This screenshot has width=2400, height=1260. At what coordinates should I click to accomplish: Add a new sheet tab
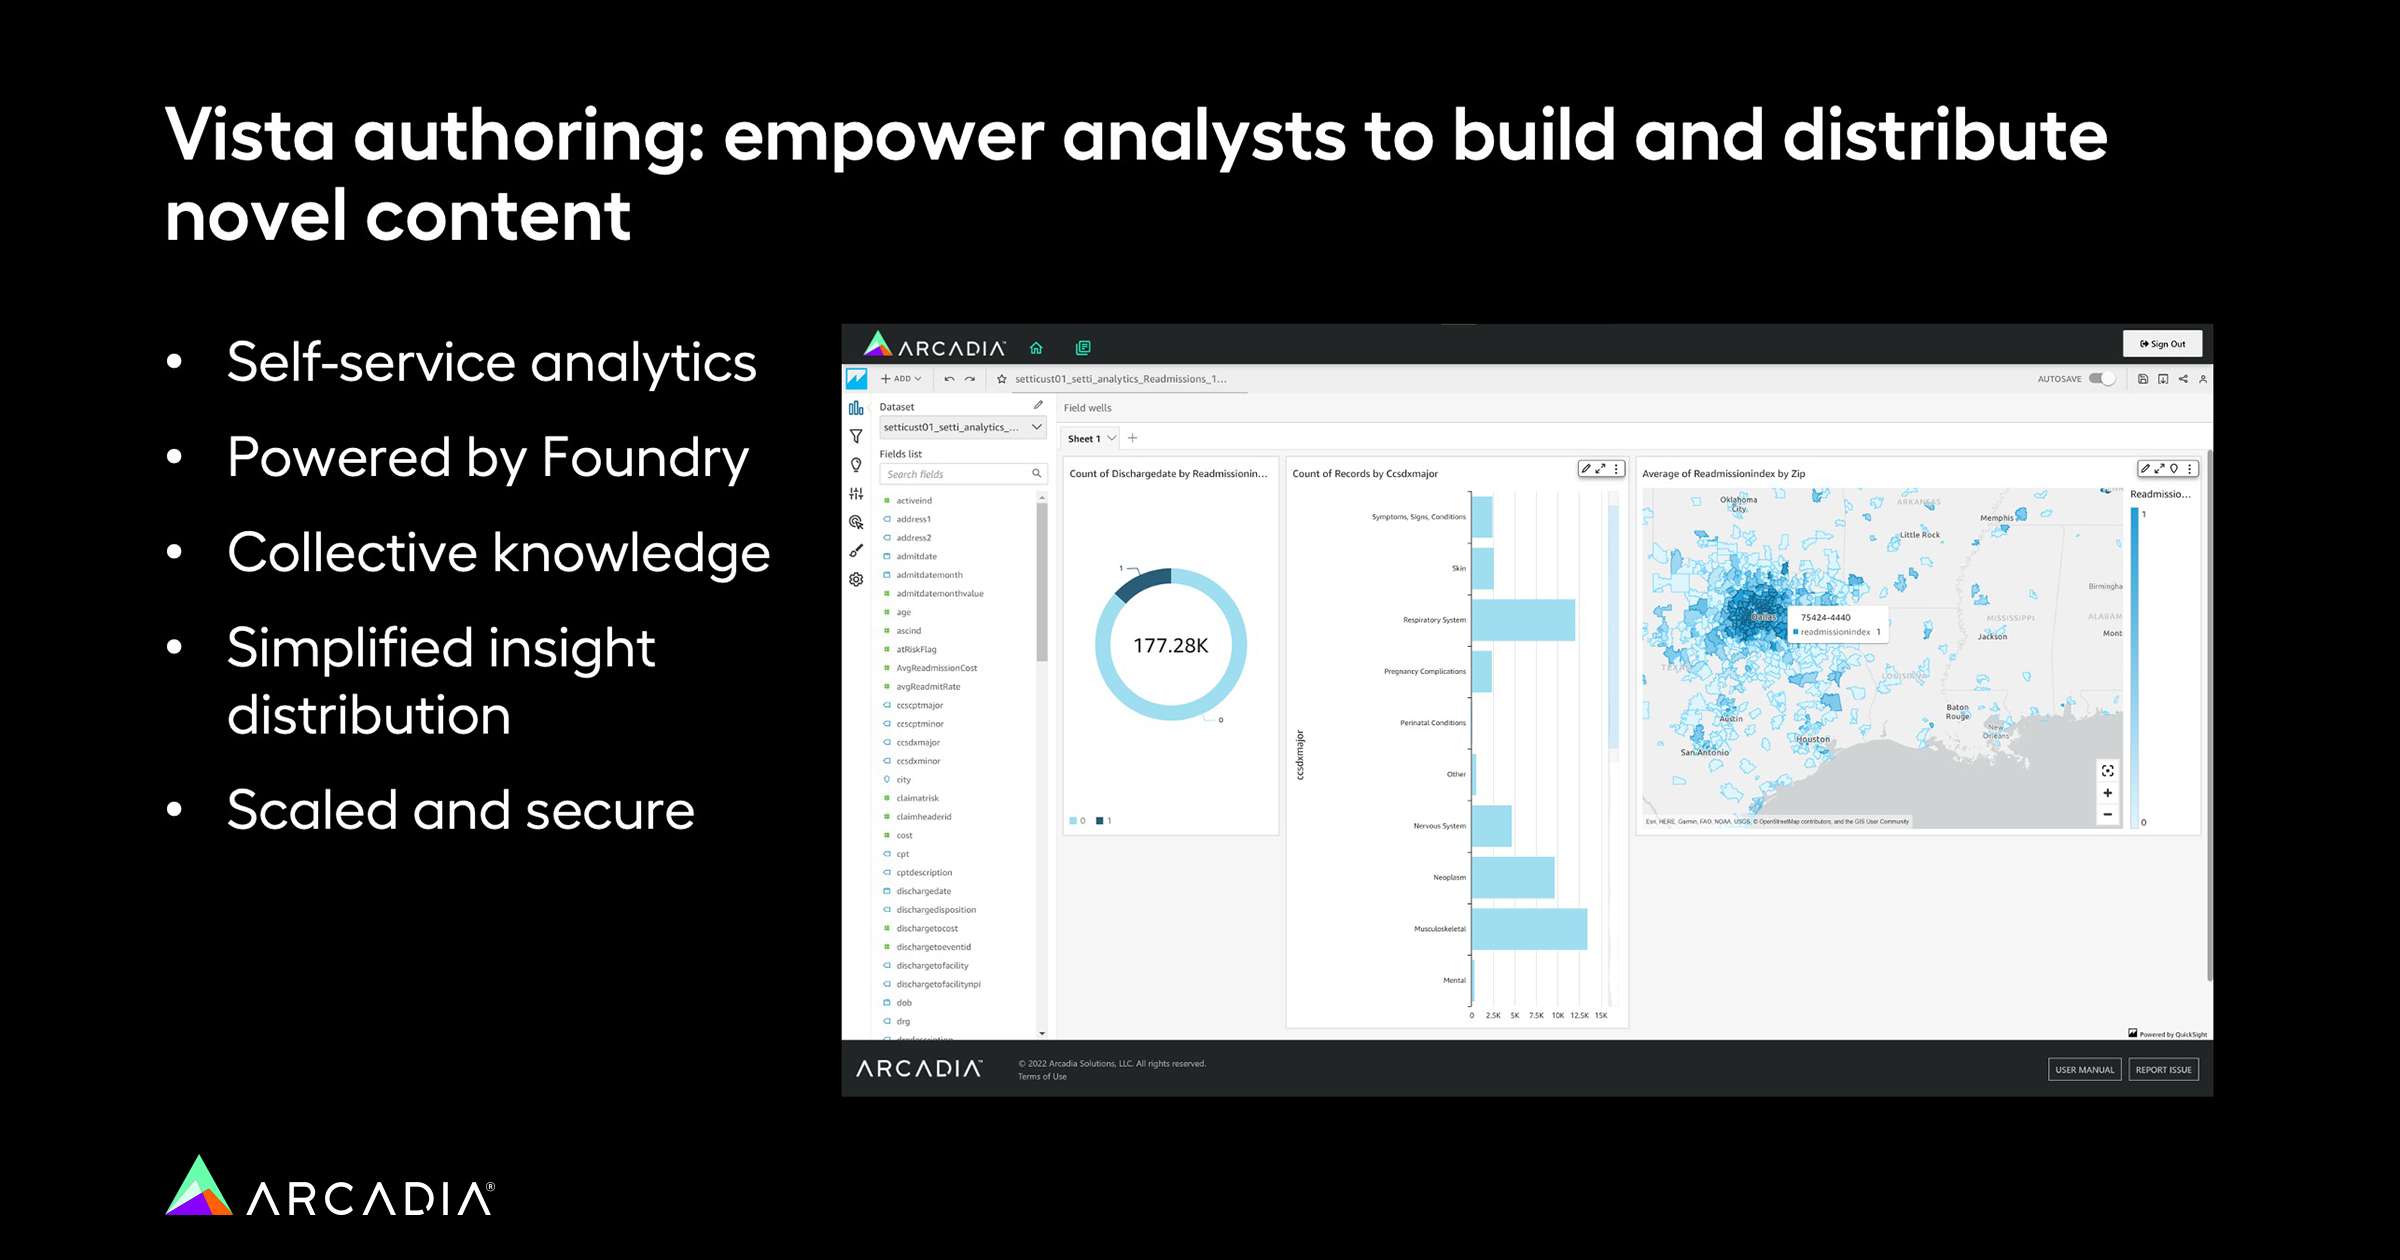1133,438
